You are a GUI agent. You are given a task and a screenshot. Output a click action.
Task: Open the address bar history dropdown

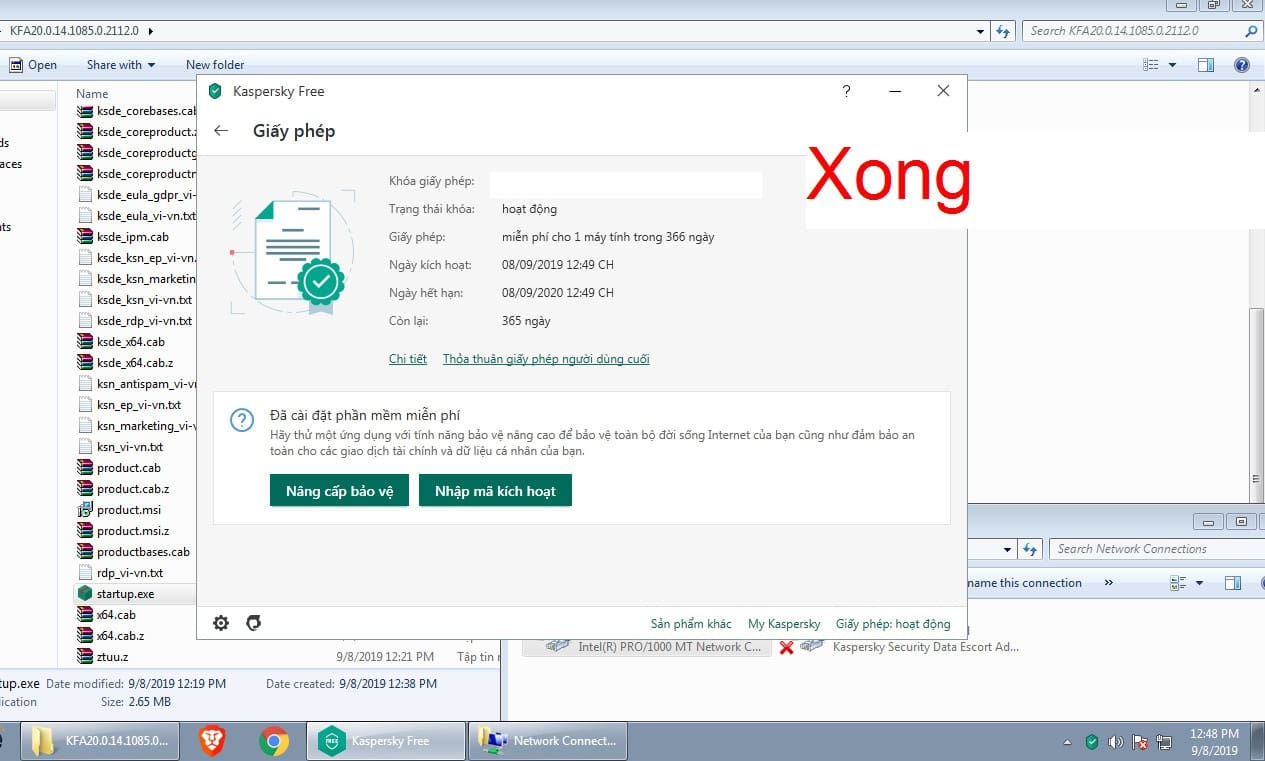click(x=980, y=31)
